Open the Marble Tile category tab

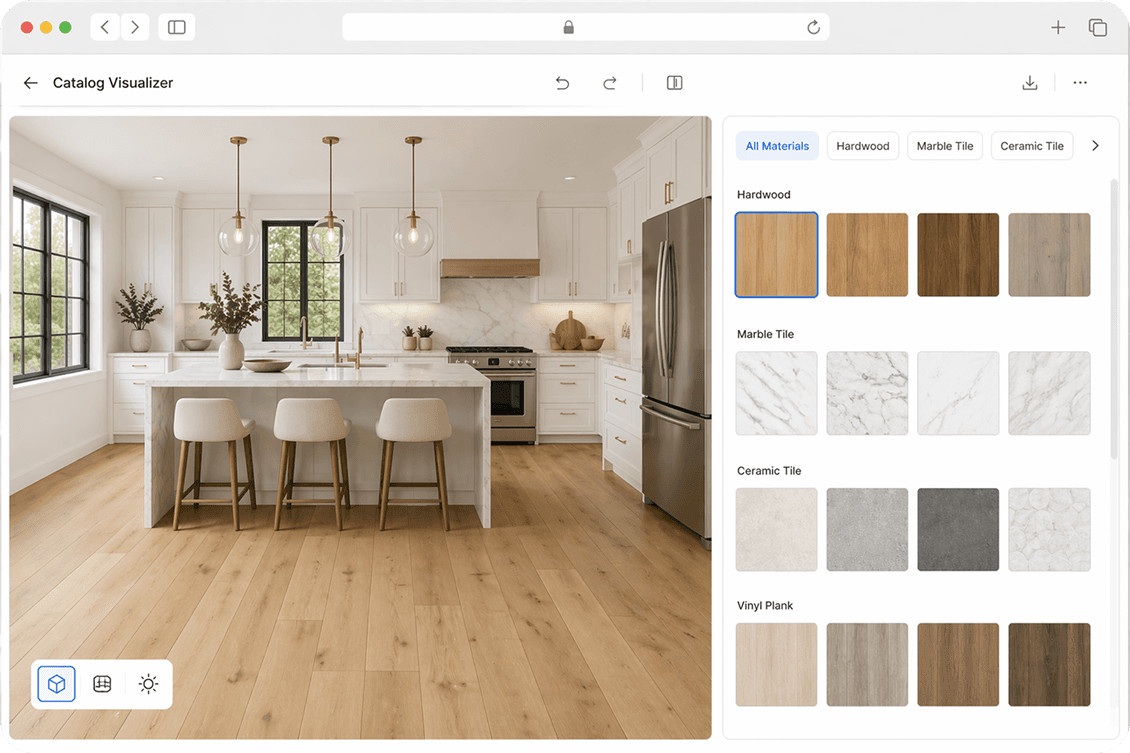(944, 145)
